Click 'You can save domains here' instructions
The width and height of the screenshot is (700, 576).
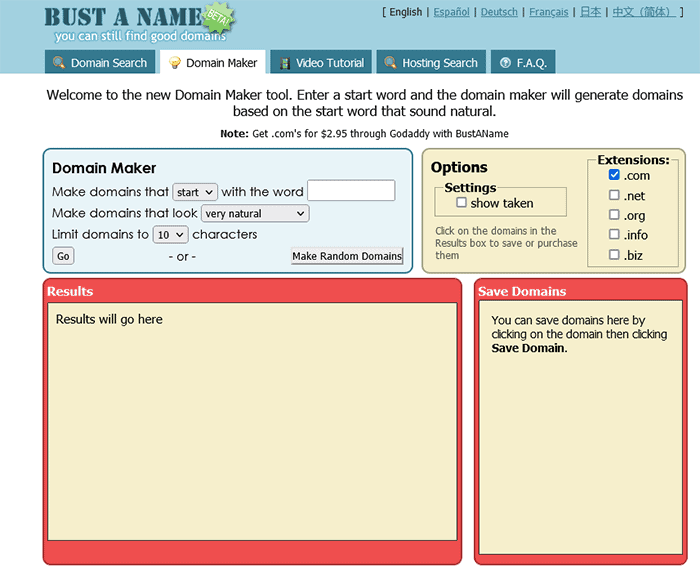579,334
